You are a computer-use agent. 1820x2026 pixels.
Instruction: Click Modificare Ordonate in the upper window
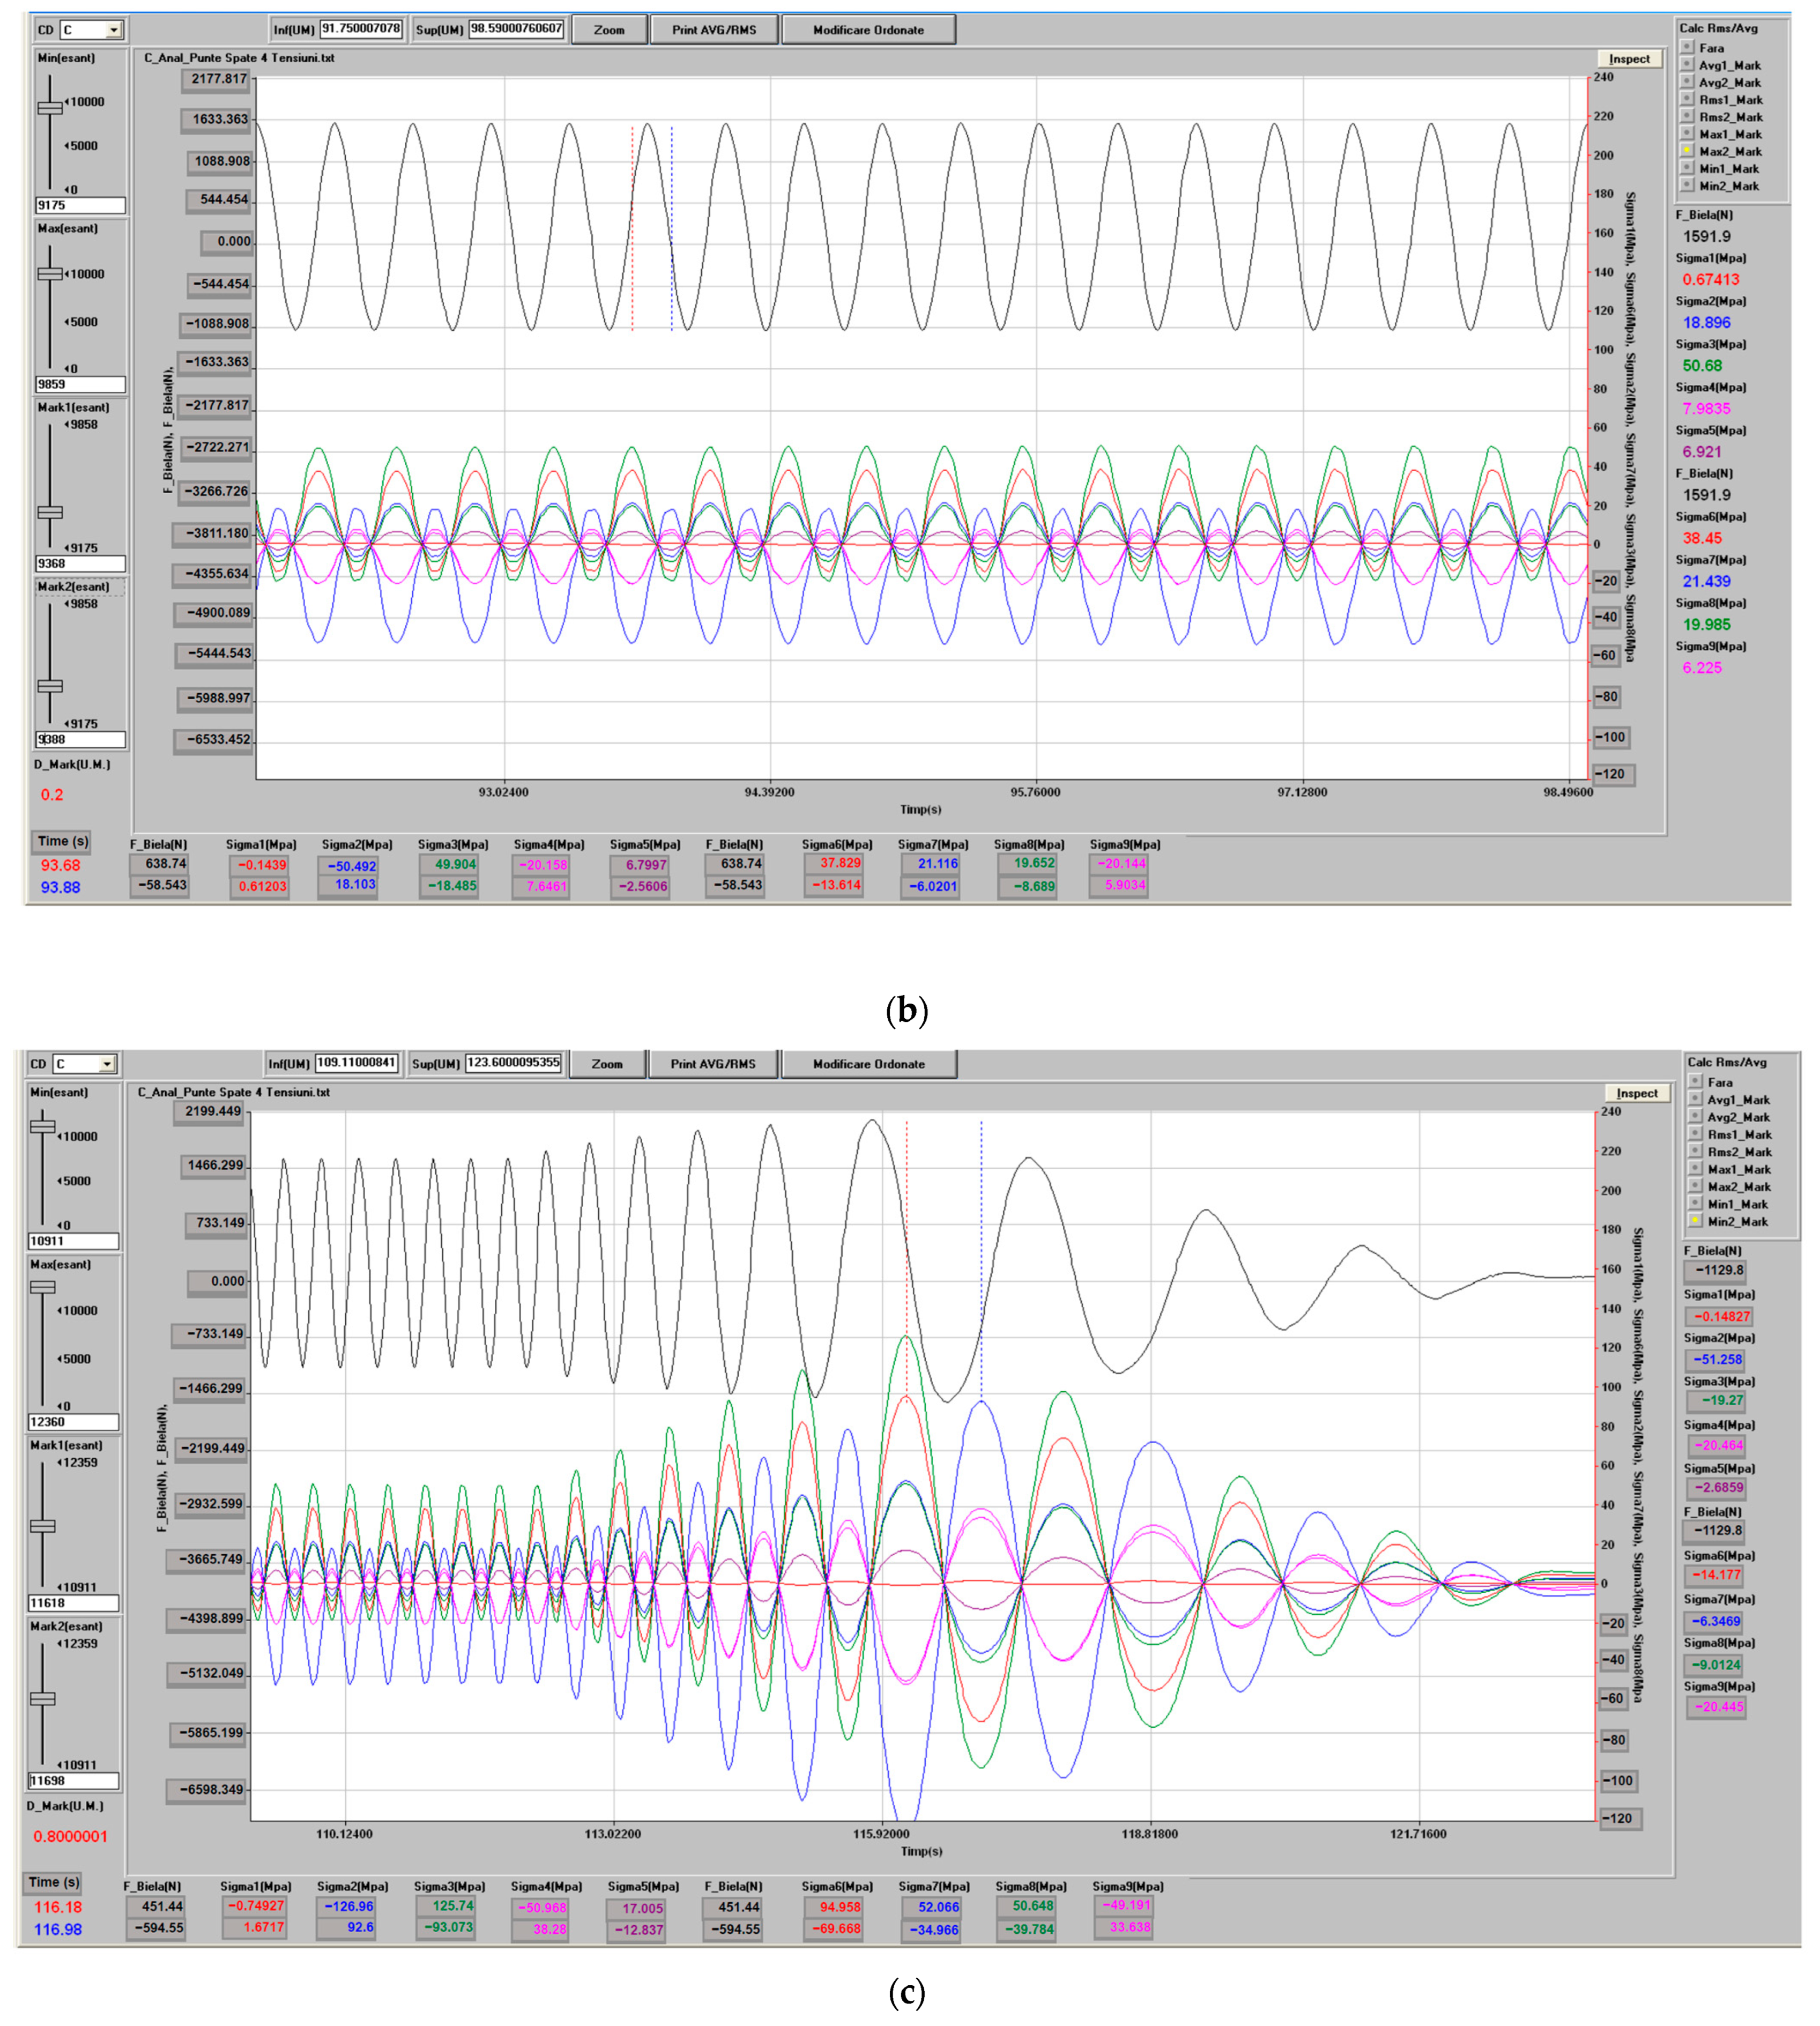coord(868,30)
